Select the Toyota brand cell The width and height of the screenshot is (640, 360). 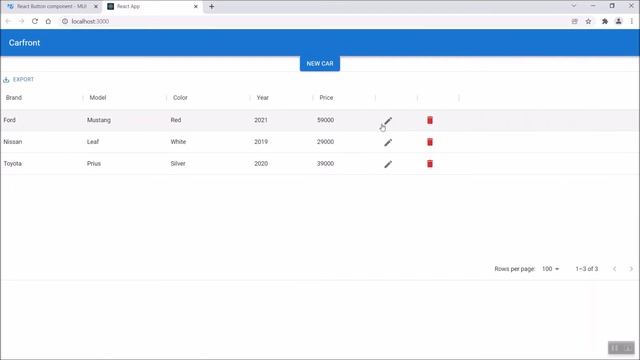click(13, 163)
